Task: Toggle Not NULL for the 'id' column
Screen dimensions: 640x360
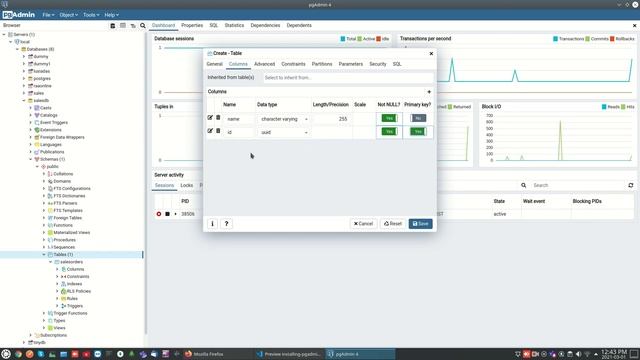Action: (389, 131)
